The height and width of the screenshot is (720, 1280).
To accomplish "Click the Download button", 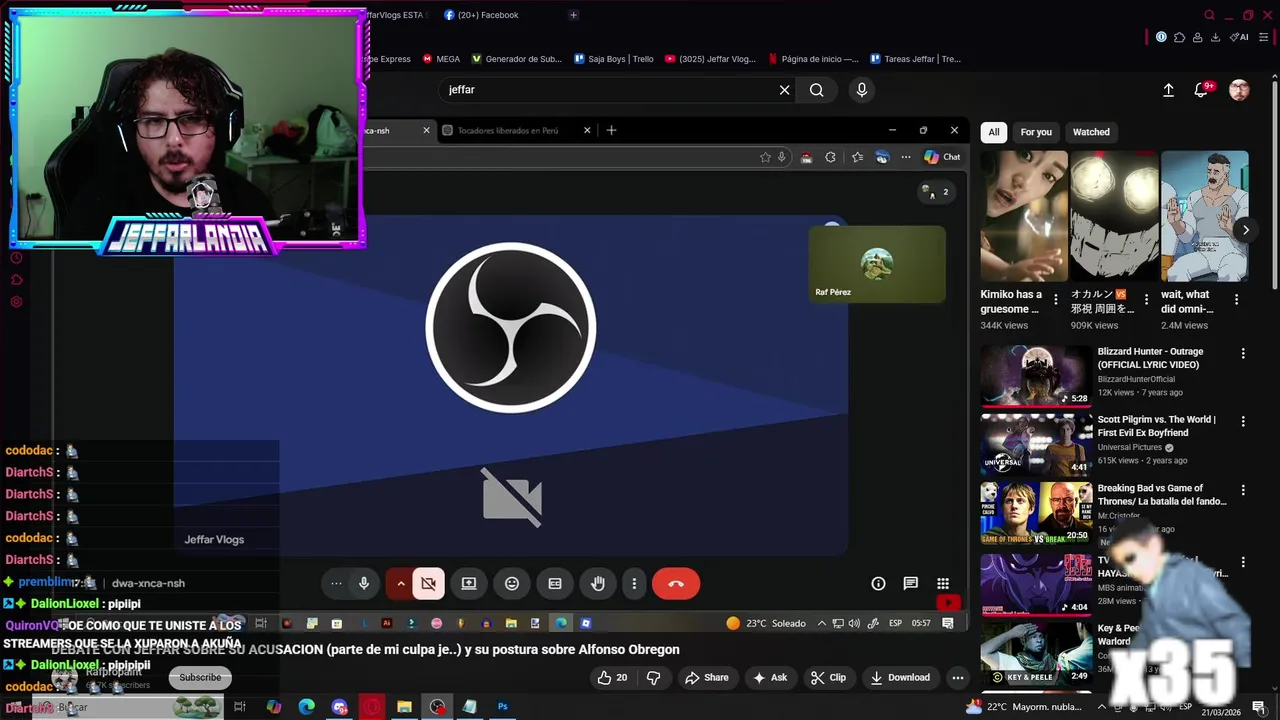I will (x=899, y=677).
